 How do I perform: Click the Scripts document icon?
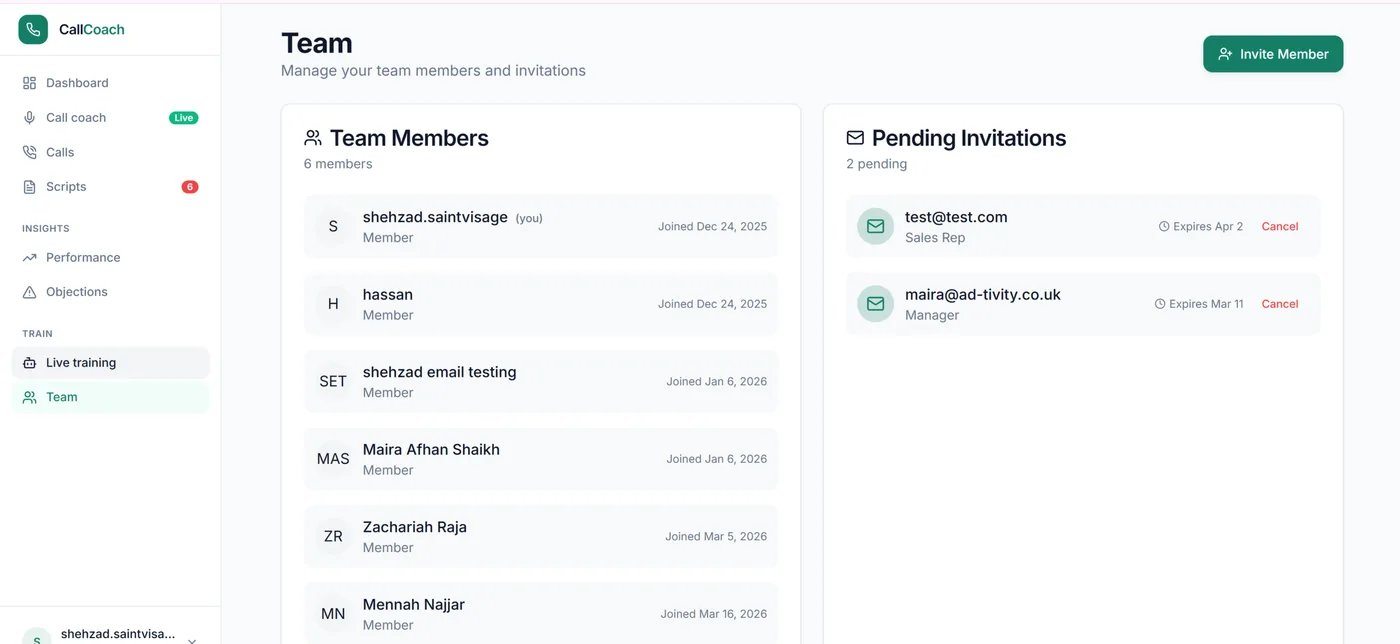pos(29,187)
